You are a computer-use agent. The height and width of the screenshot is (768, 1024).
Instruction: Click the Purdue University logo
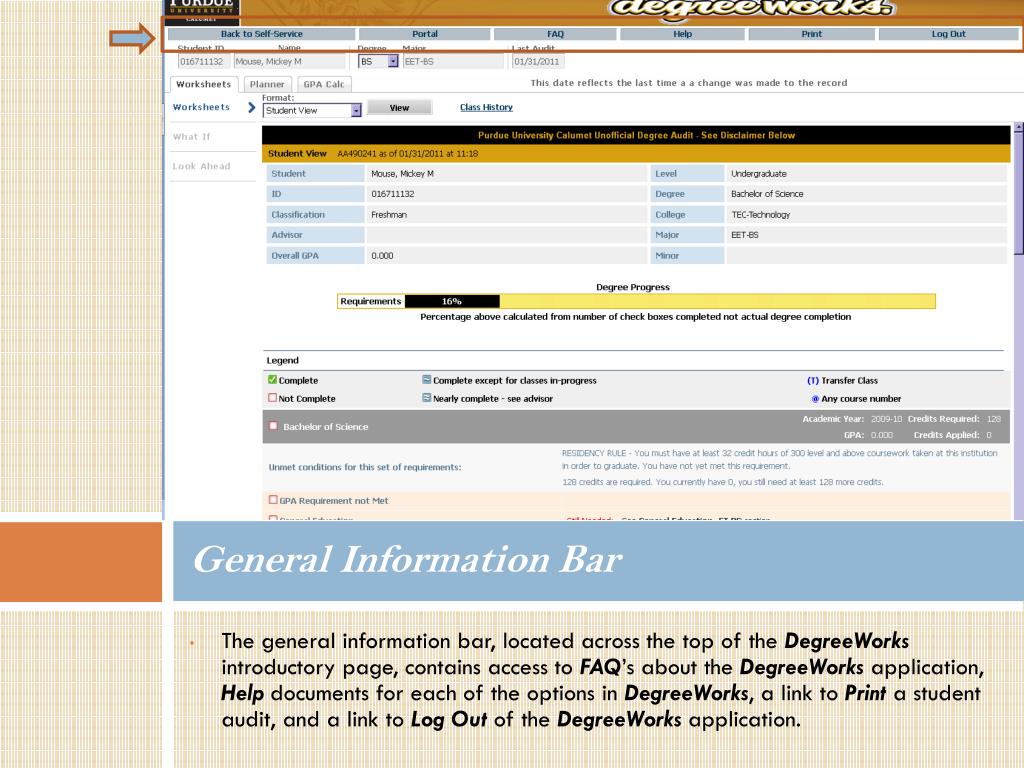pos(202,11)
